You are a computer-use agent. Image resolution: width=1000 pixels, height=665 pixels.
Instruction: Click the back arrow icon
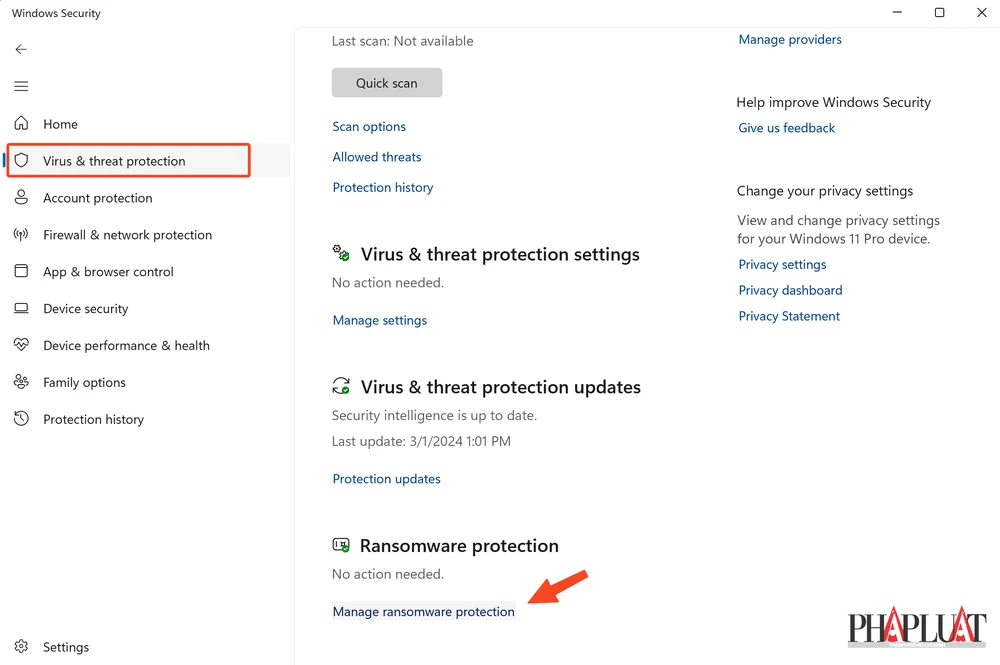[x=21, y=49]
